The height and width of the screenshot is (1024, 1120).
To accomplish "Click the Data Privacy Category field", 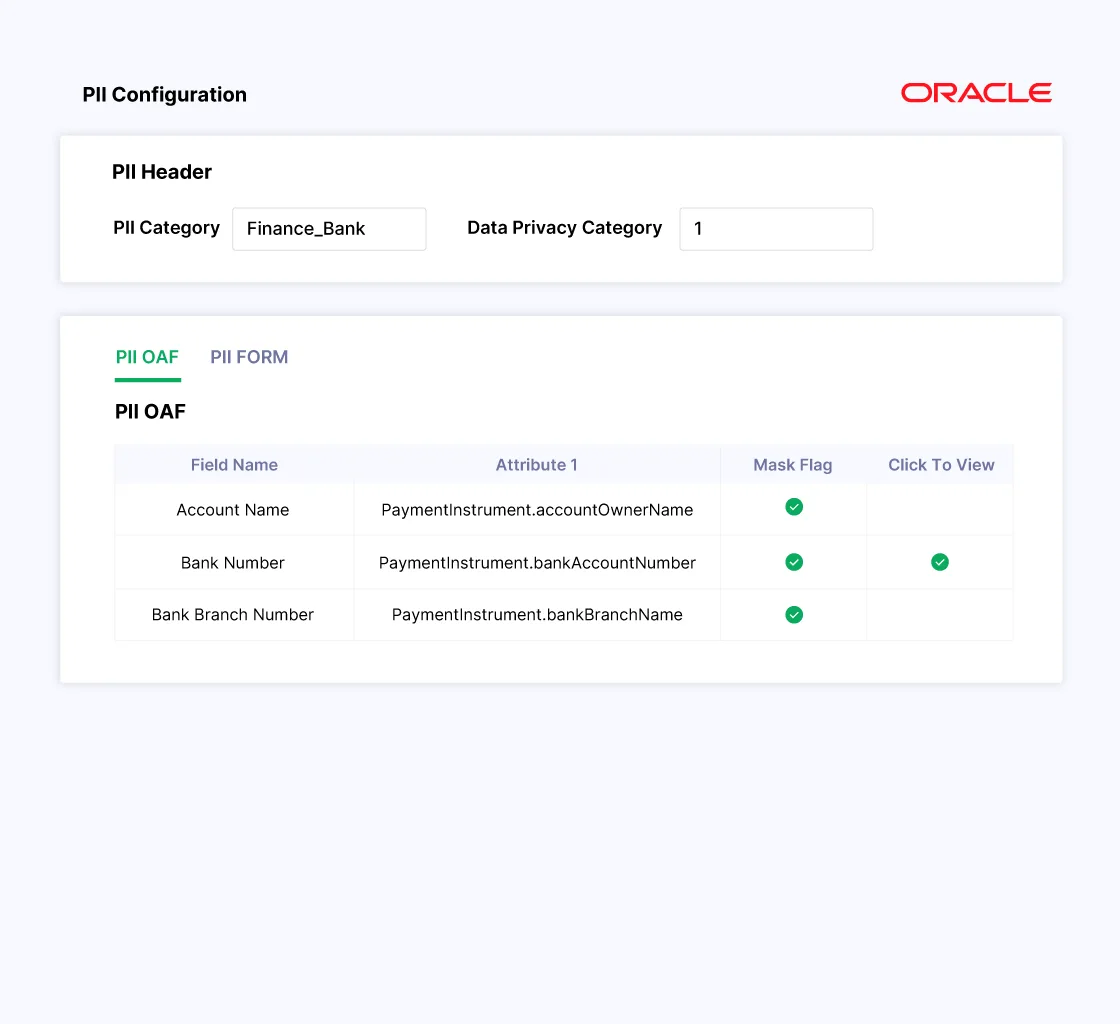I will (776, 229).
